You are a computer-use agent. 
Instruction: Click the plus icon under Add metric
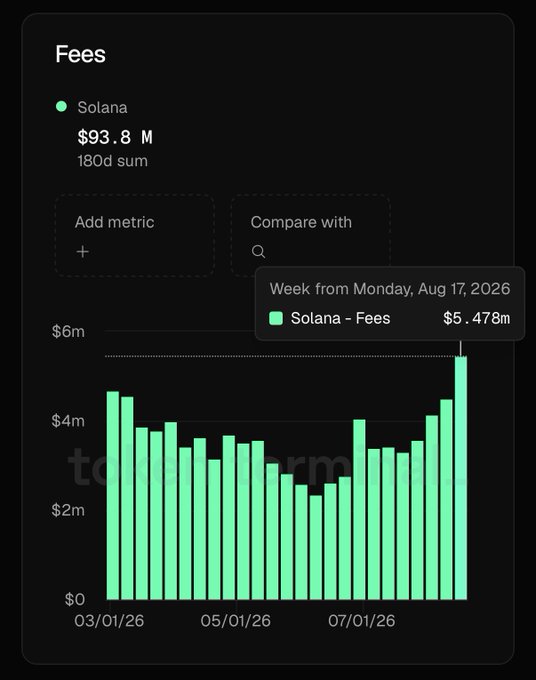point(82,252)
